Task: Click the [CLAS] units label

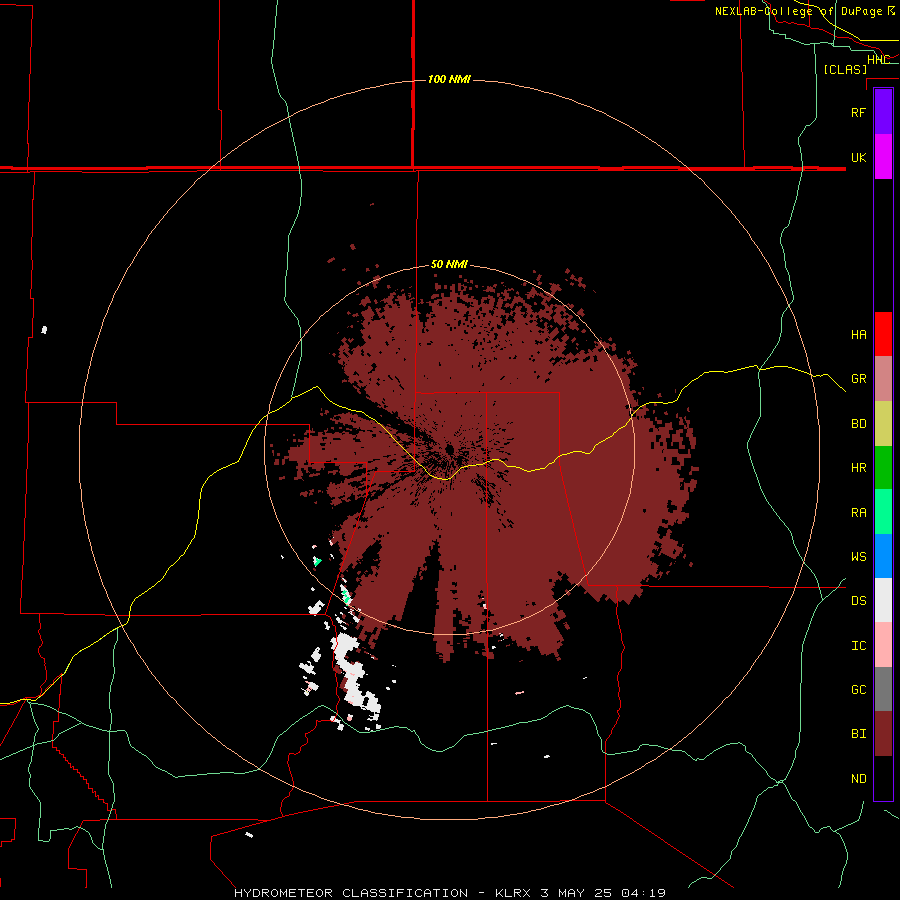Action: pos(845,69)
